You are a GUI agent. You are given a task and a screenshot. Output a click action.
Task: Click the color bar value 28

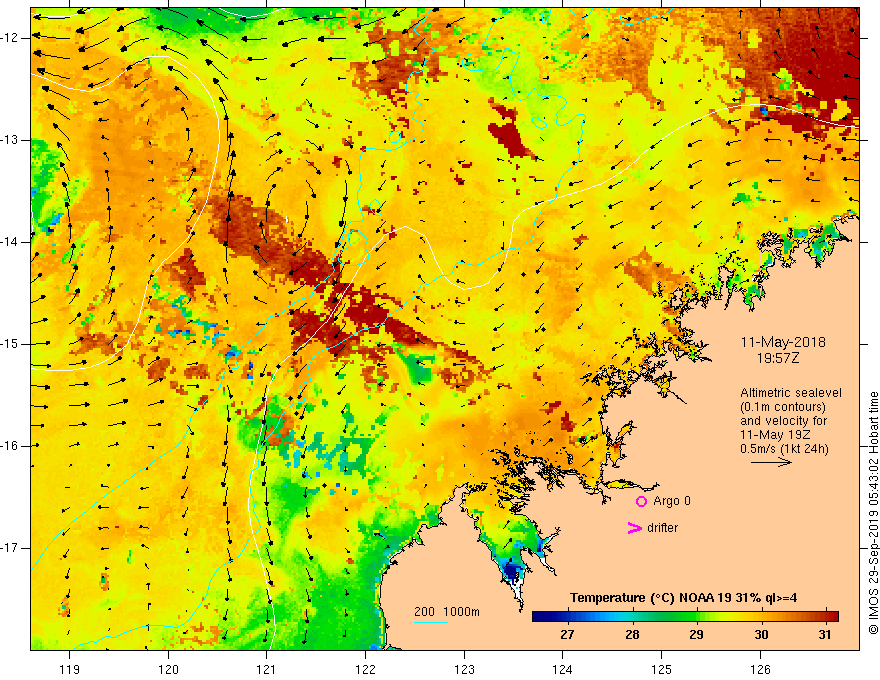[632, 635]
